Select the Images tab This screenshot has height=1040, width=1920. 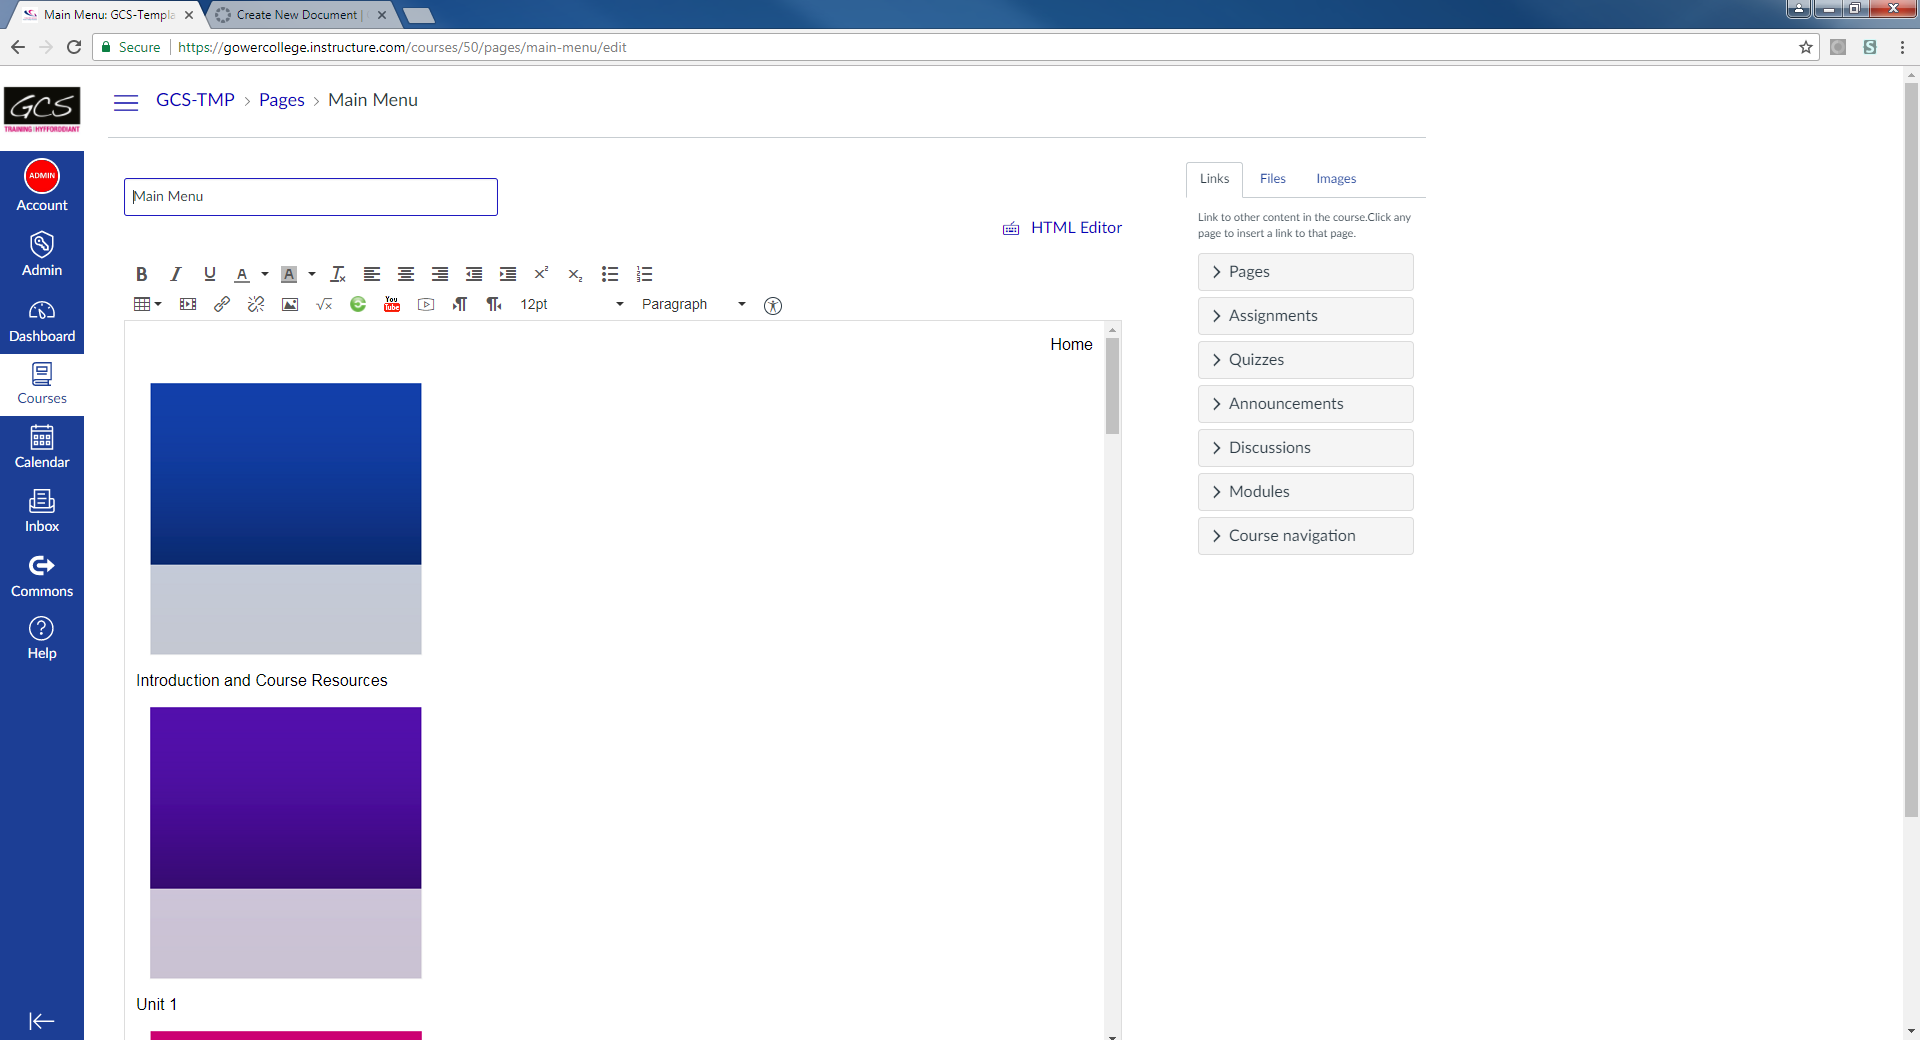1336,179
